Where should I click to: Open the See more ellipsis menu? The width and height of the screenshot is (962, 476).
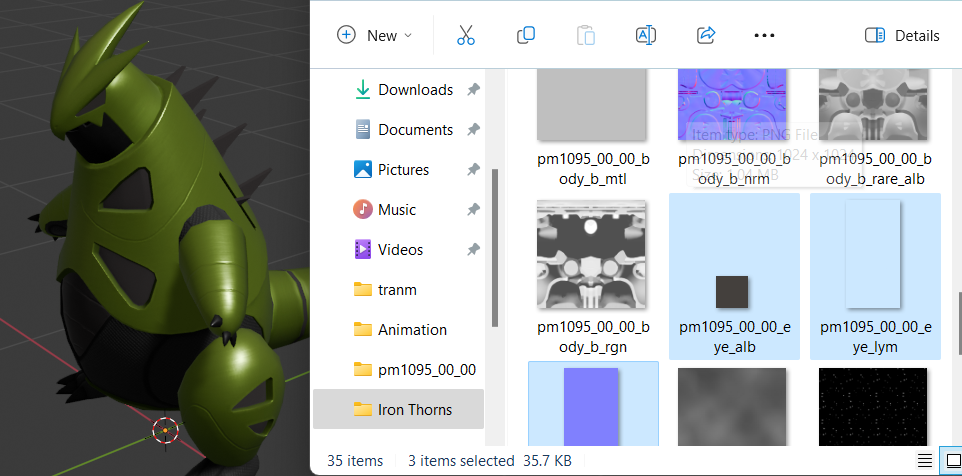(764, 36)
